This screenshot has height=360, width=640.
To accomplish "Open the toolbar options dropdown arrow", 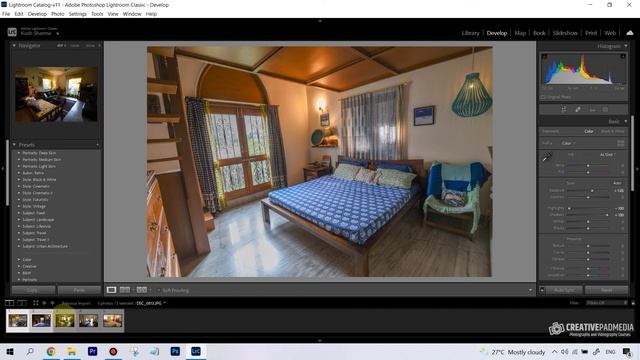I will [x=530, y=290].
